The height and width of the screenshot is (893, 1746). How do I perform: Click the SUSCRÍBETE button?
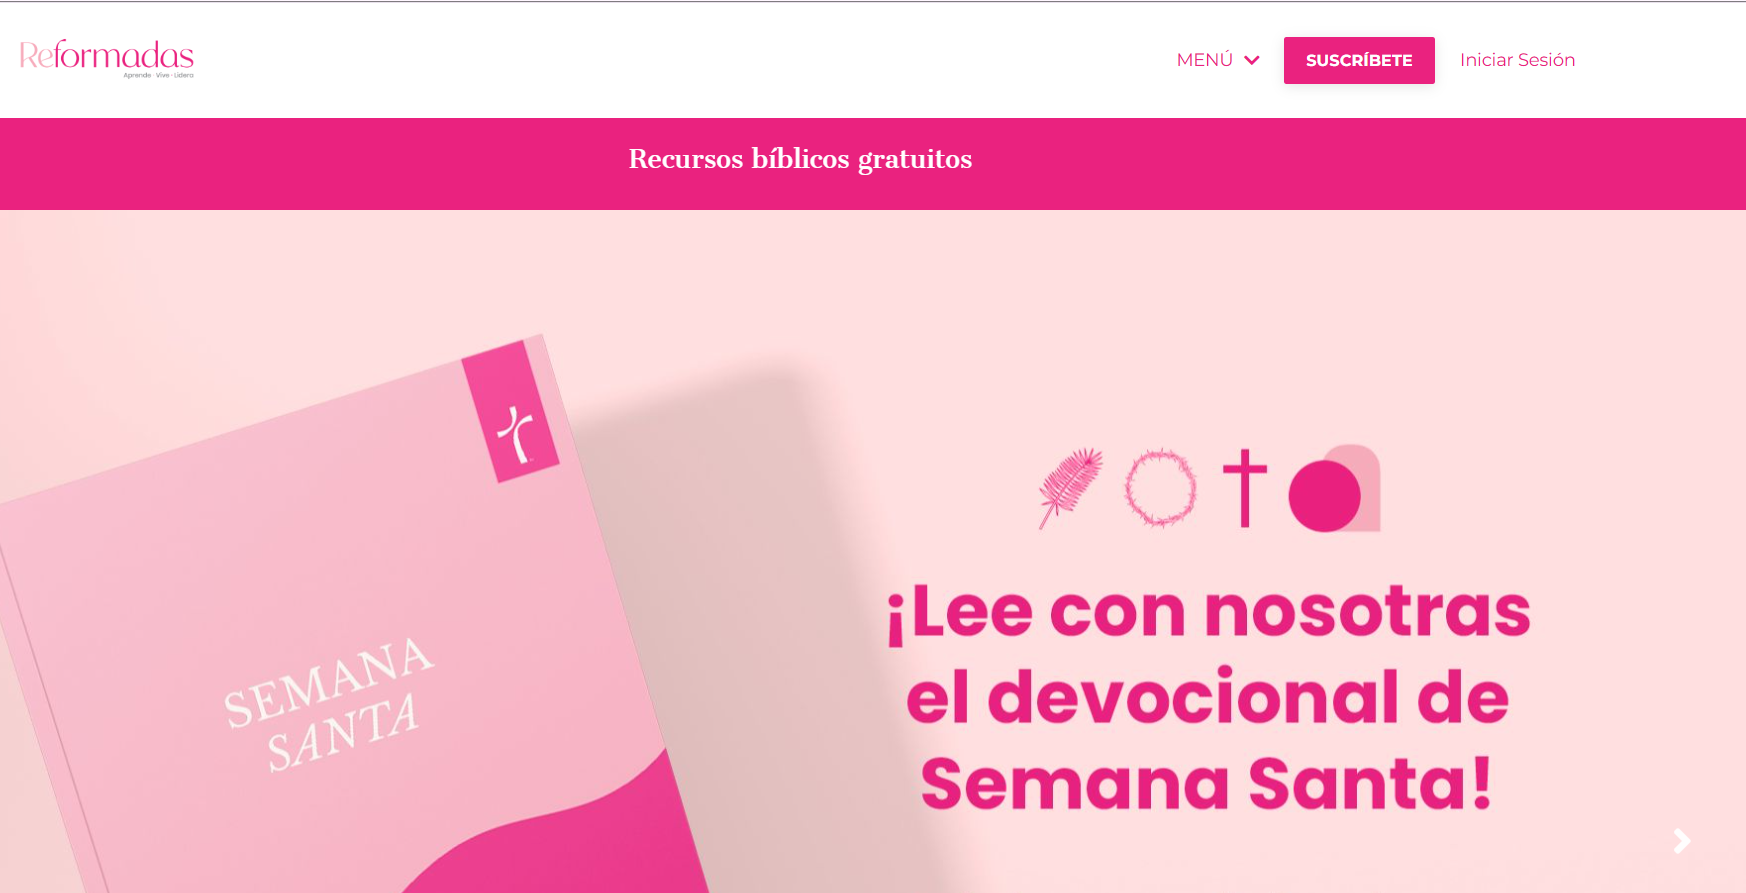tap(1359, 60)
